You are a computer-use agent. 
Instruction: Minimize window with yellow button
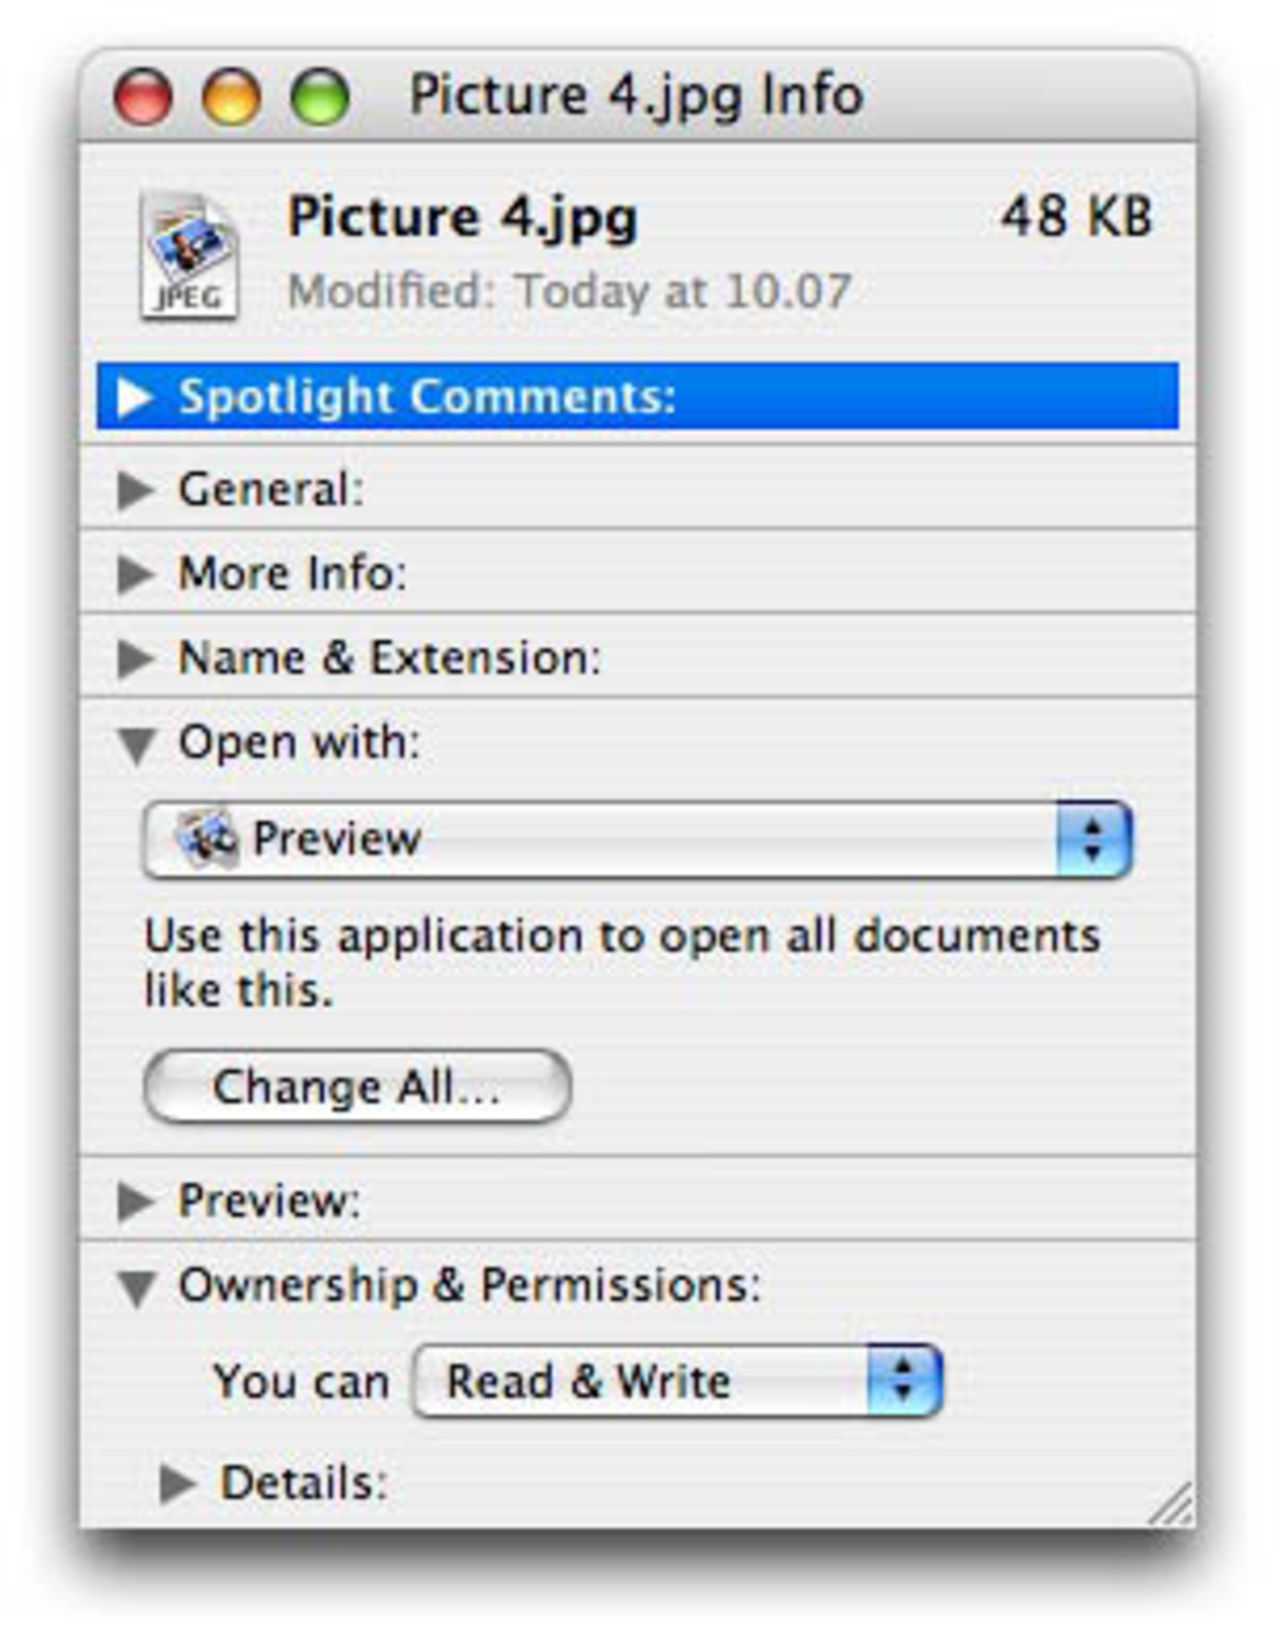(231, 98)
